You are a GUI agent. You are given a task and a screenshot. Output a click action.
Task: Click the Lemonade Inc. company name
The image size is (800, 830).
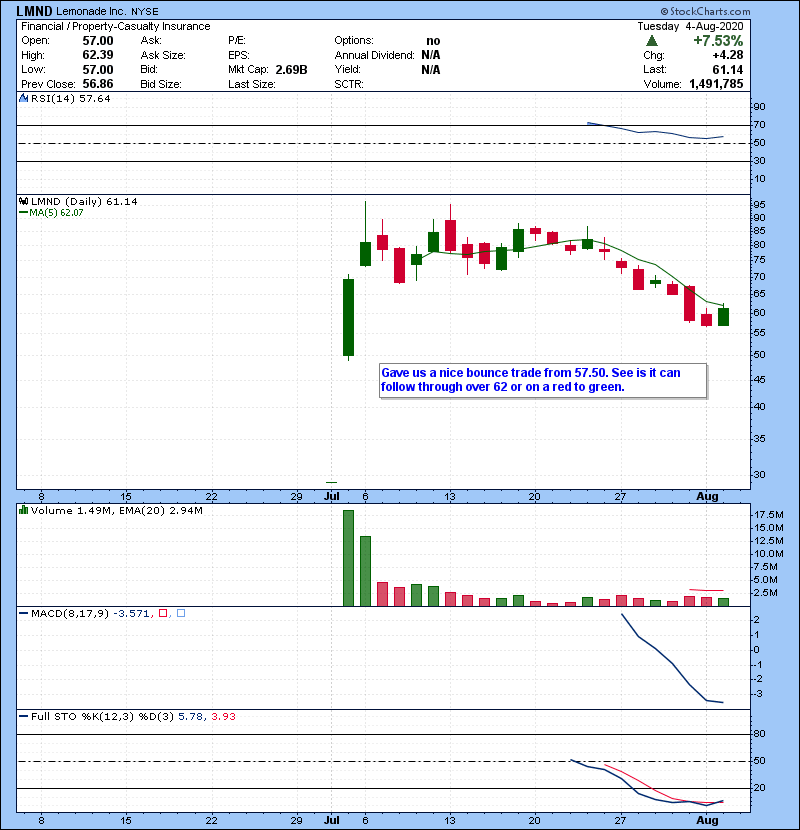coord(91,12)
